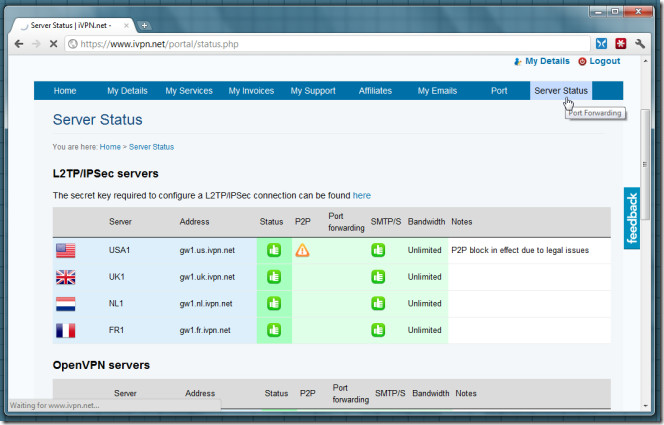Click the blue extension icon in toolbar
664x425 pixels.
(601, 43)
